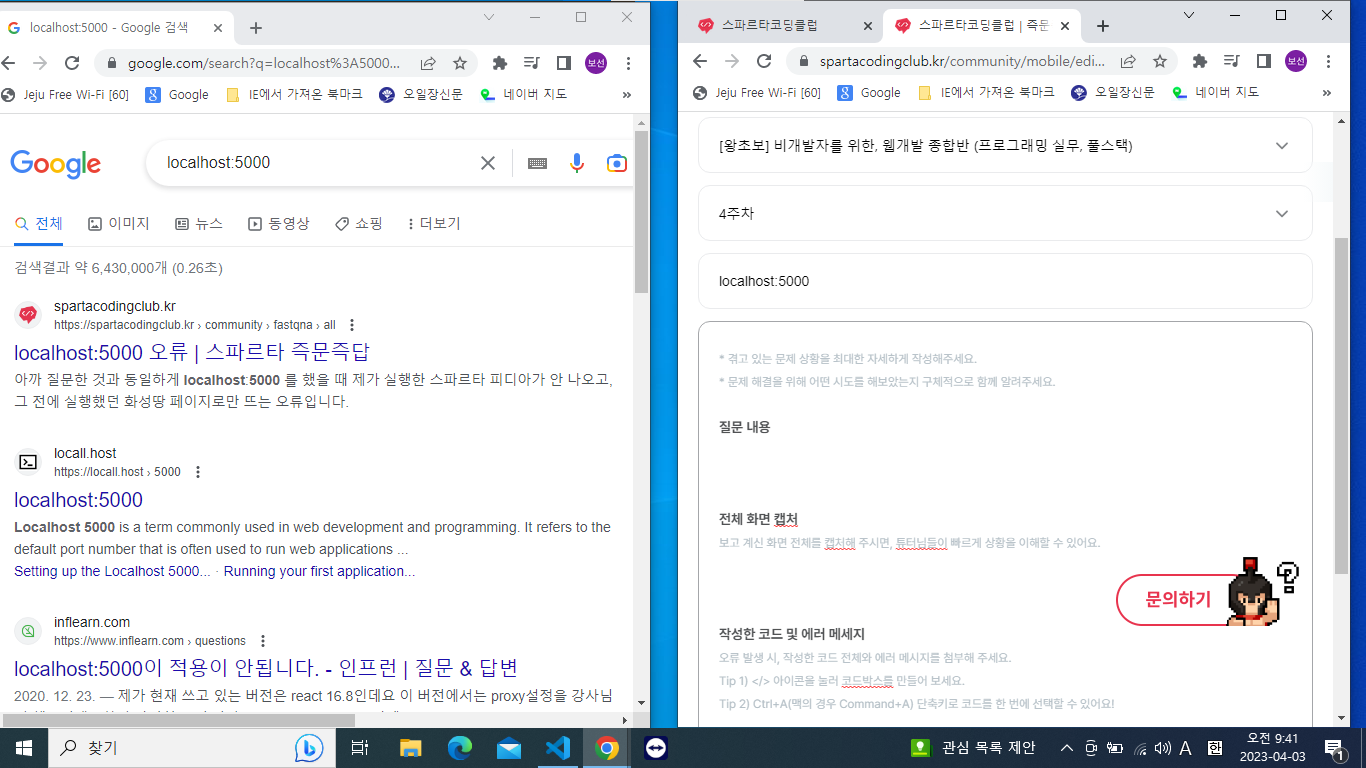Show hidden system tray icons

(1066, 748)
